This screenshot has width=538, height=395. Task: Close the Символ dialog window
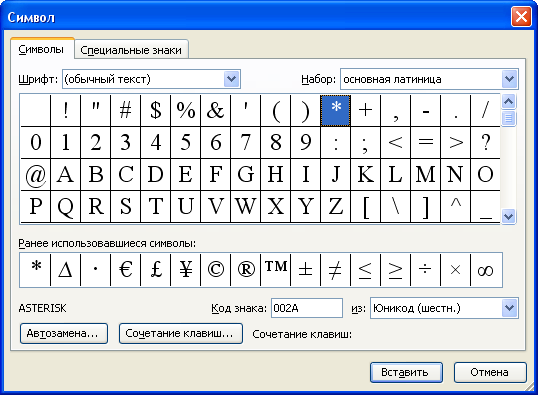[521, 16]
